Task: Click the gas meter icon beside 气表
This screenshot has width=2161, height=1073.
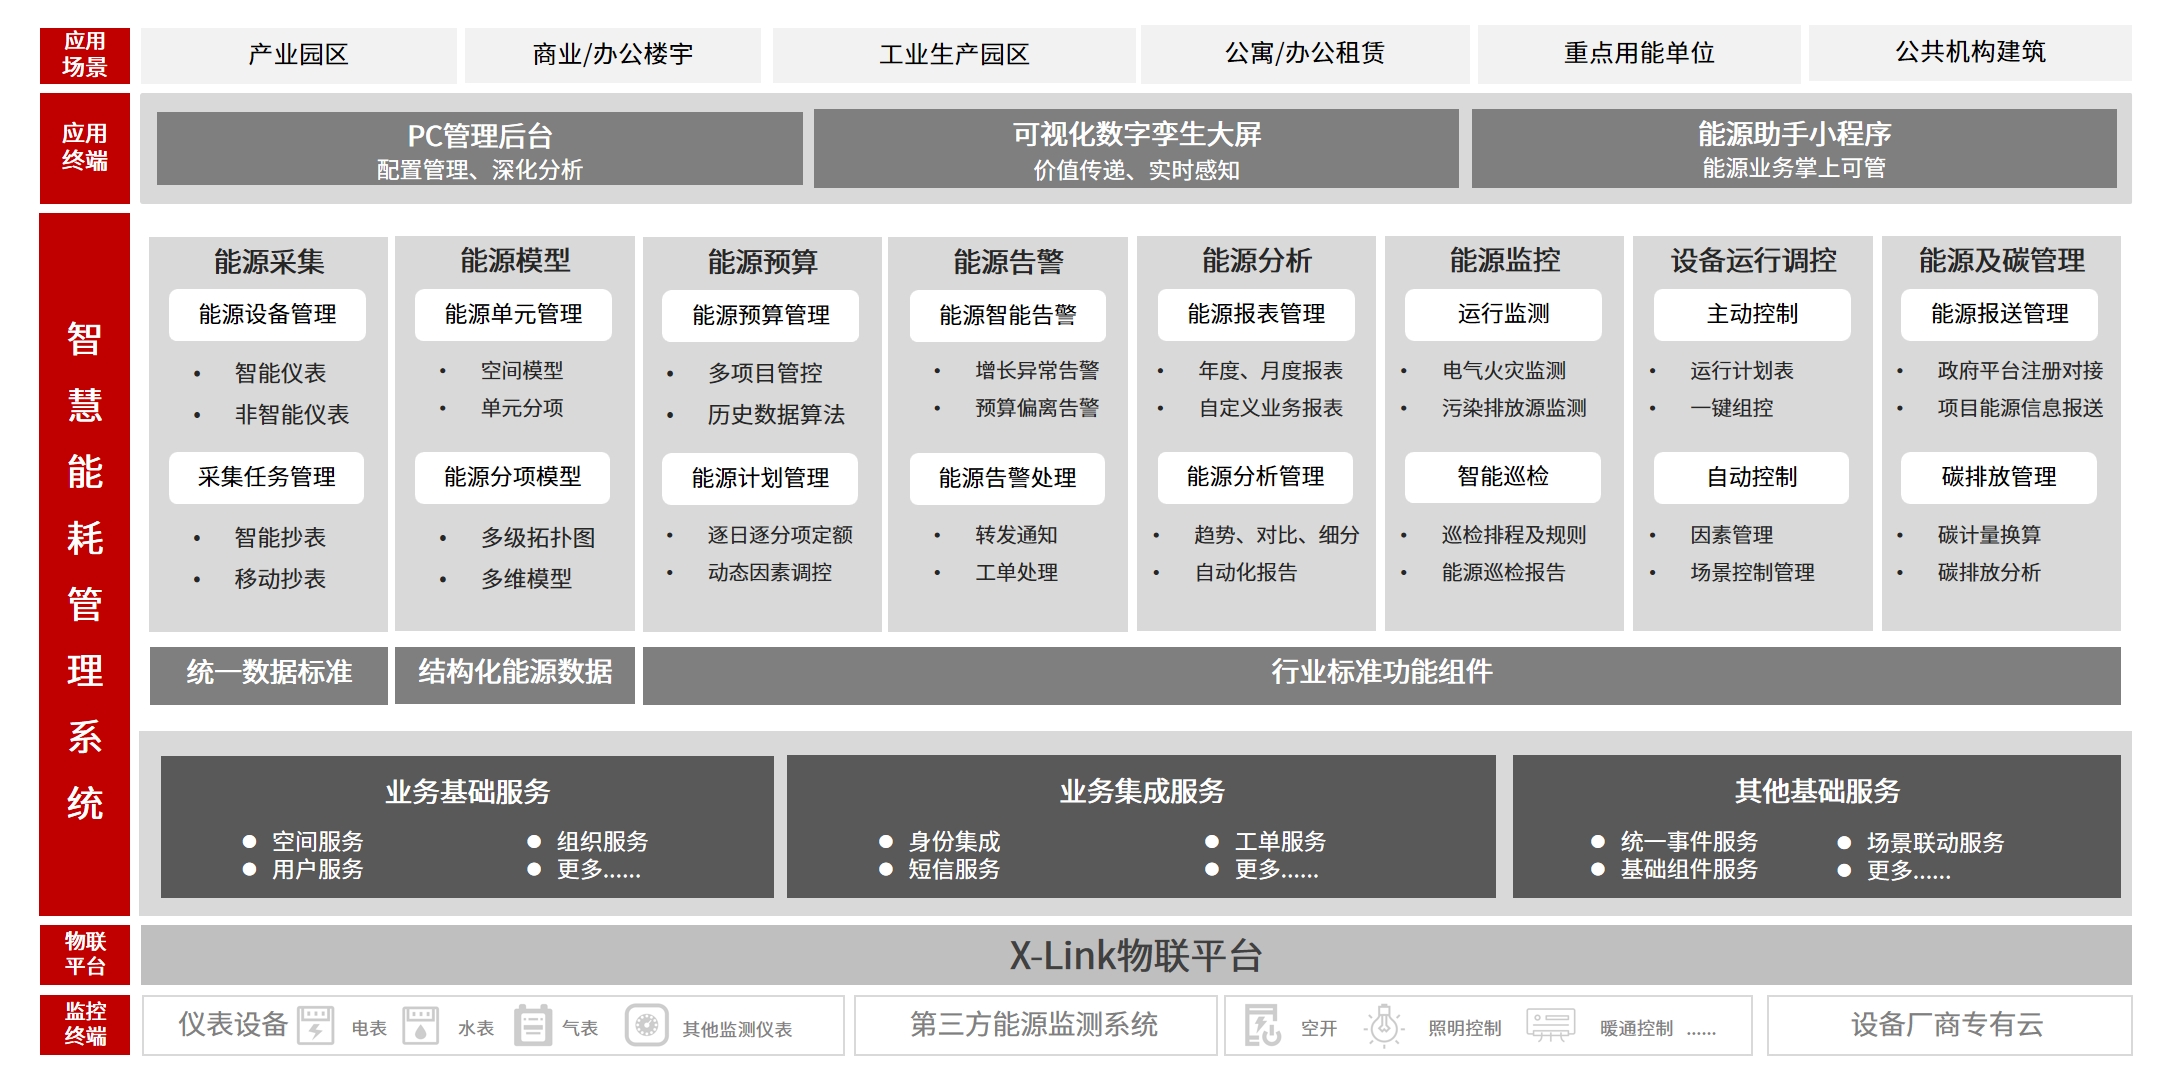Action: click(x=532, y=1025)
